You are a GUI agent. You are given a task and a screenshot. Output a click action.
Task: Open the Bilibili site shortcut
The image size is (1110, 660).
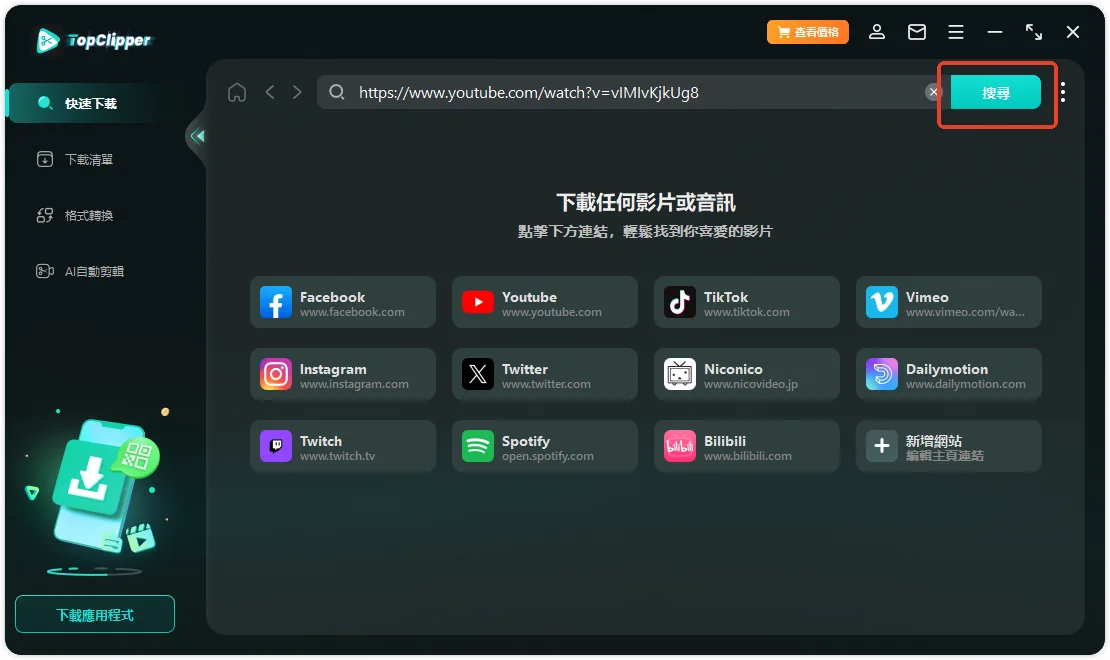click(747, 446)
